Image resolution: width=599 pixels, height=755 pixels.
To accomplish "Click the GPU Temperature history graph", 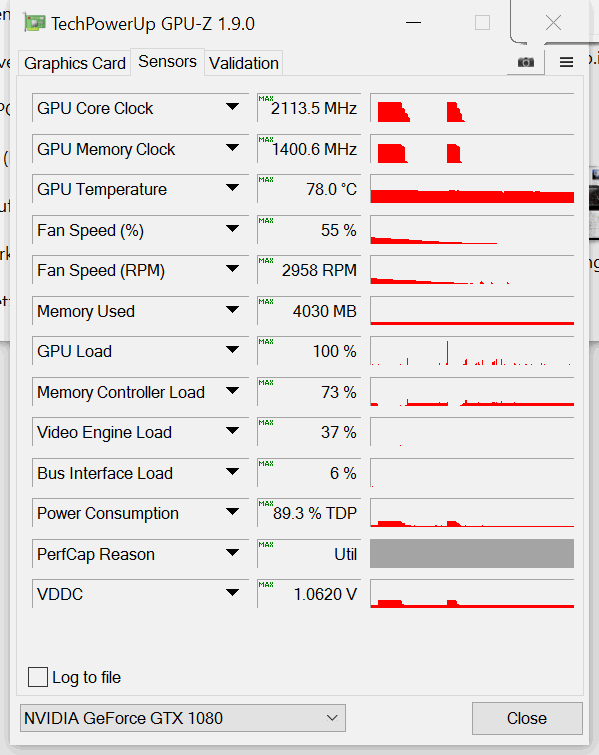I will 472,189.
